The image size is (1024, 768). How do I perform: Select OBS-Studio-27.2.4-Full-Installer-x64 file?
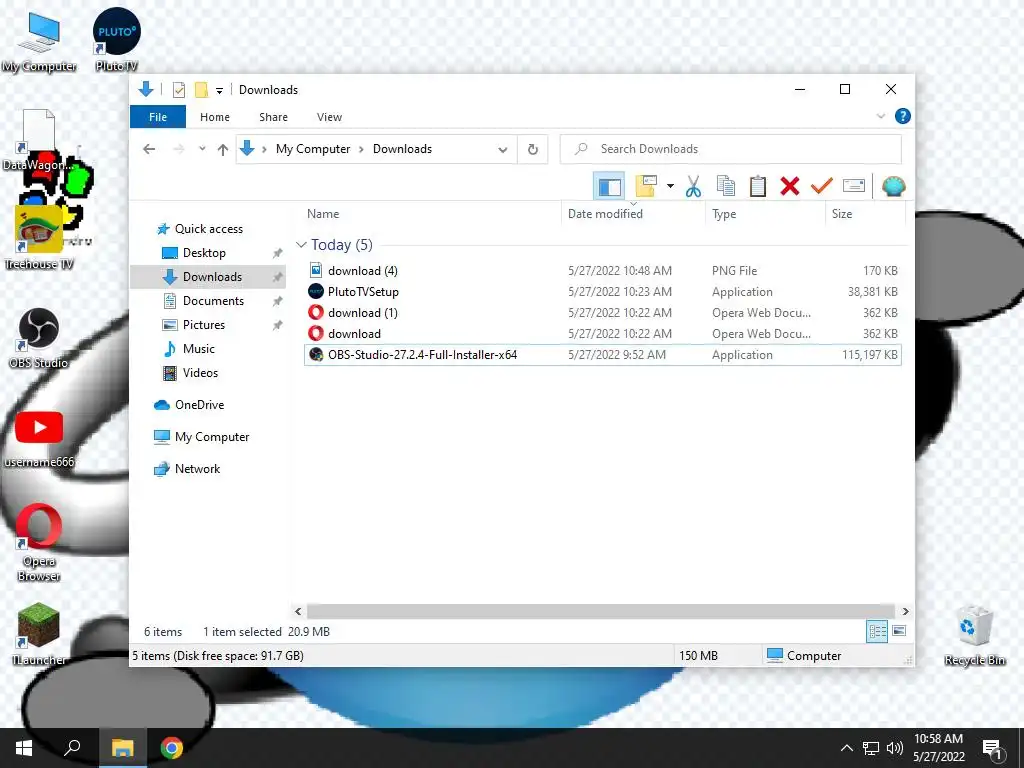(602, 355)
